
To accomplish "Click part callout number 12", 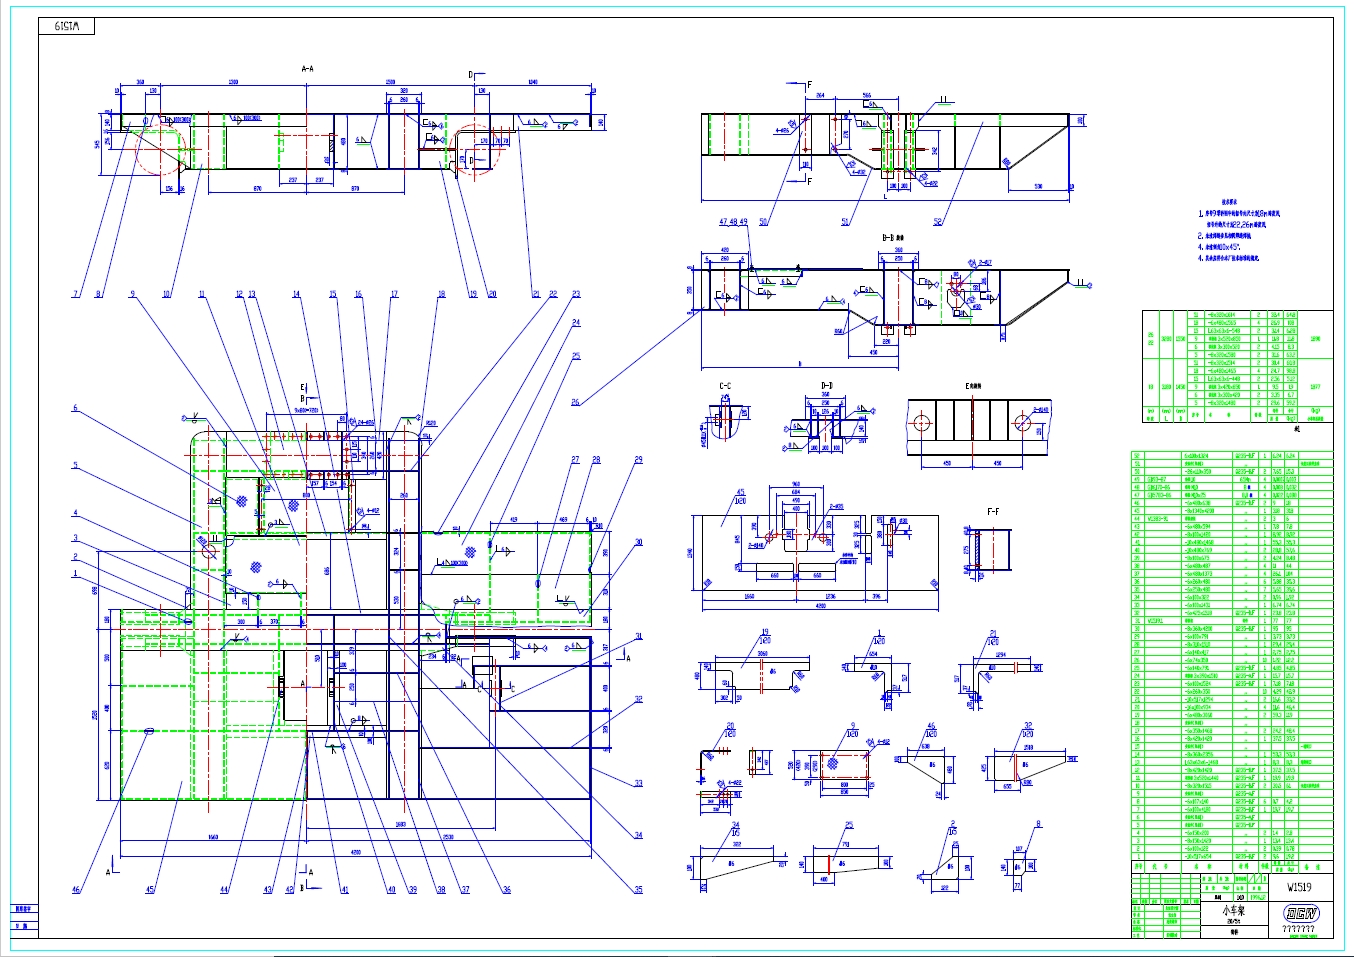I will 239,294.
